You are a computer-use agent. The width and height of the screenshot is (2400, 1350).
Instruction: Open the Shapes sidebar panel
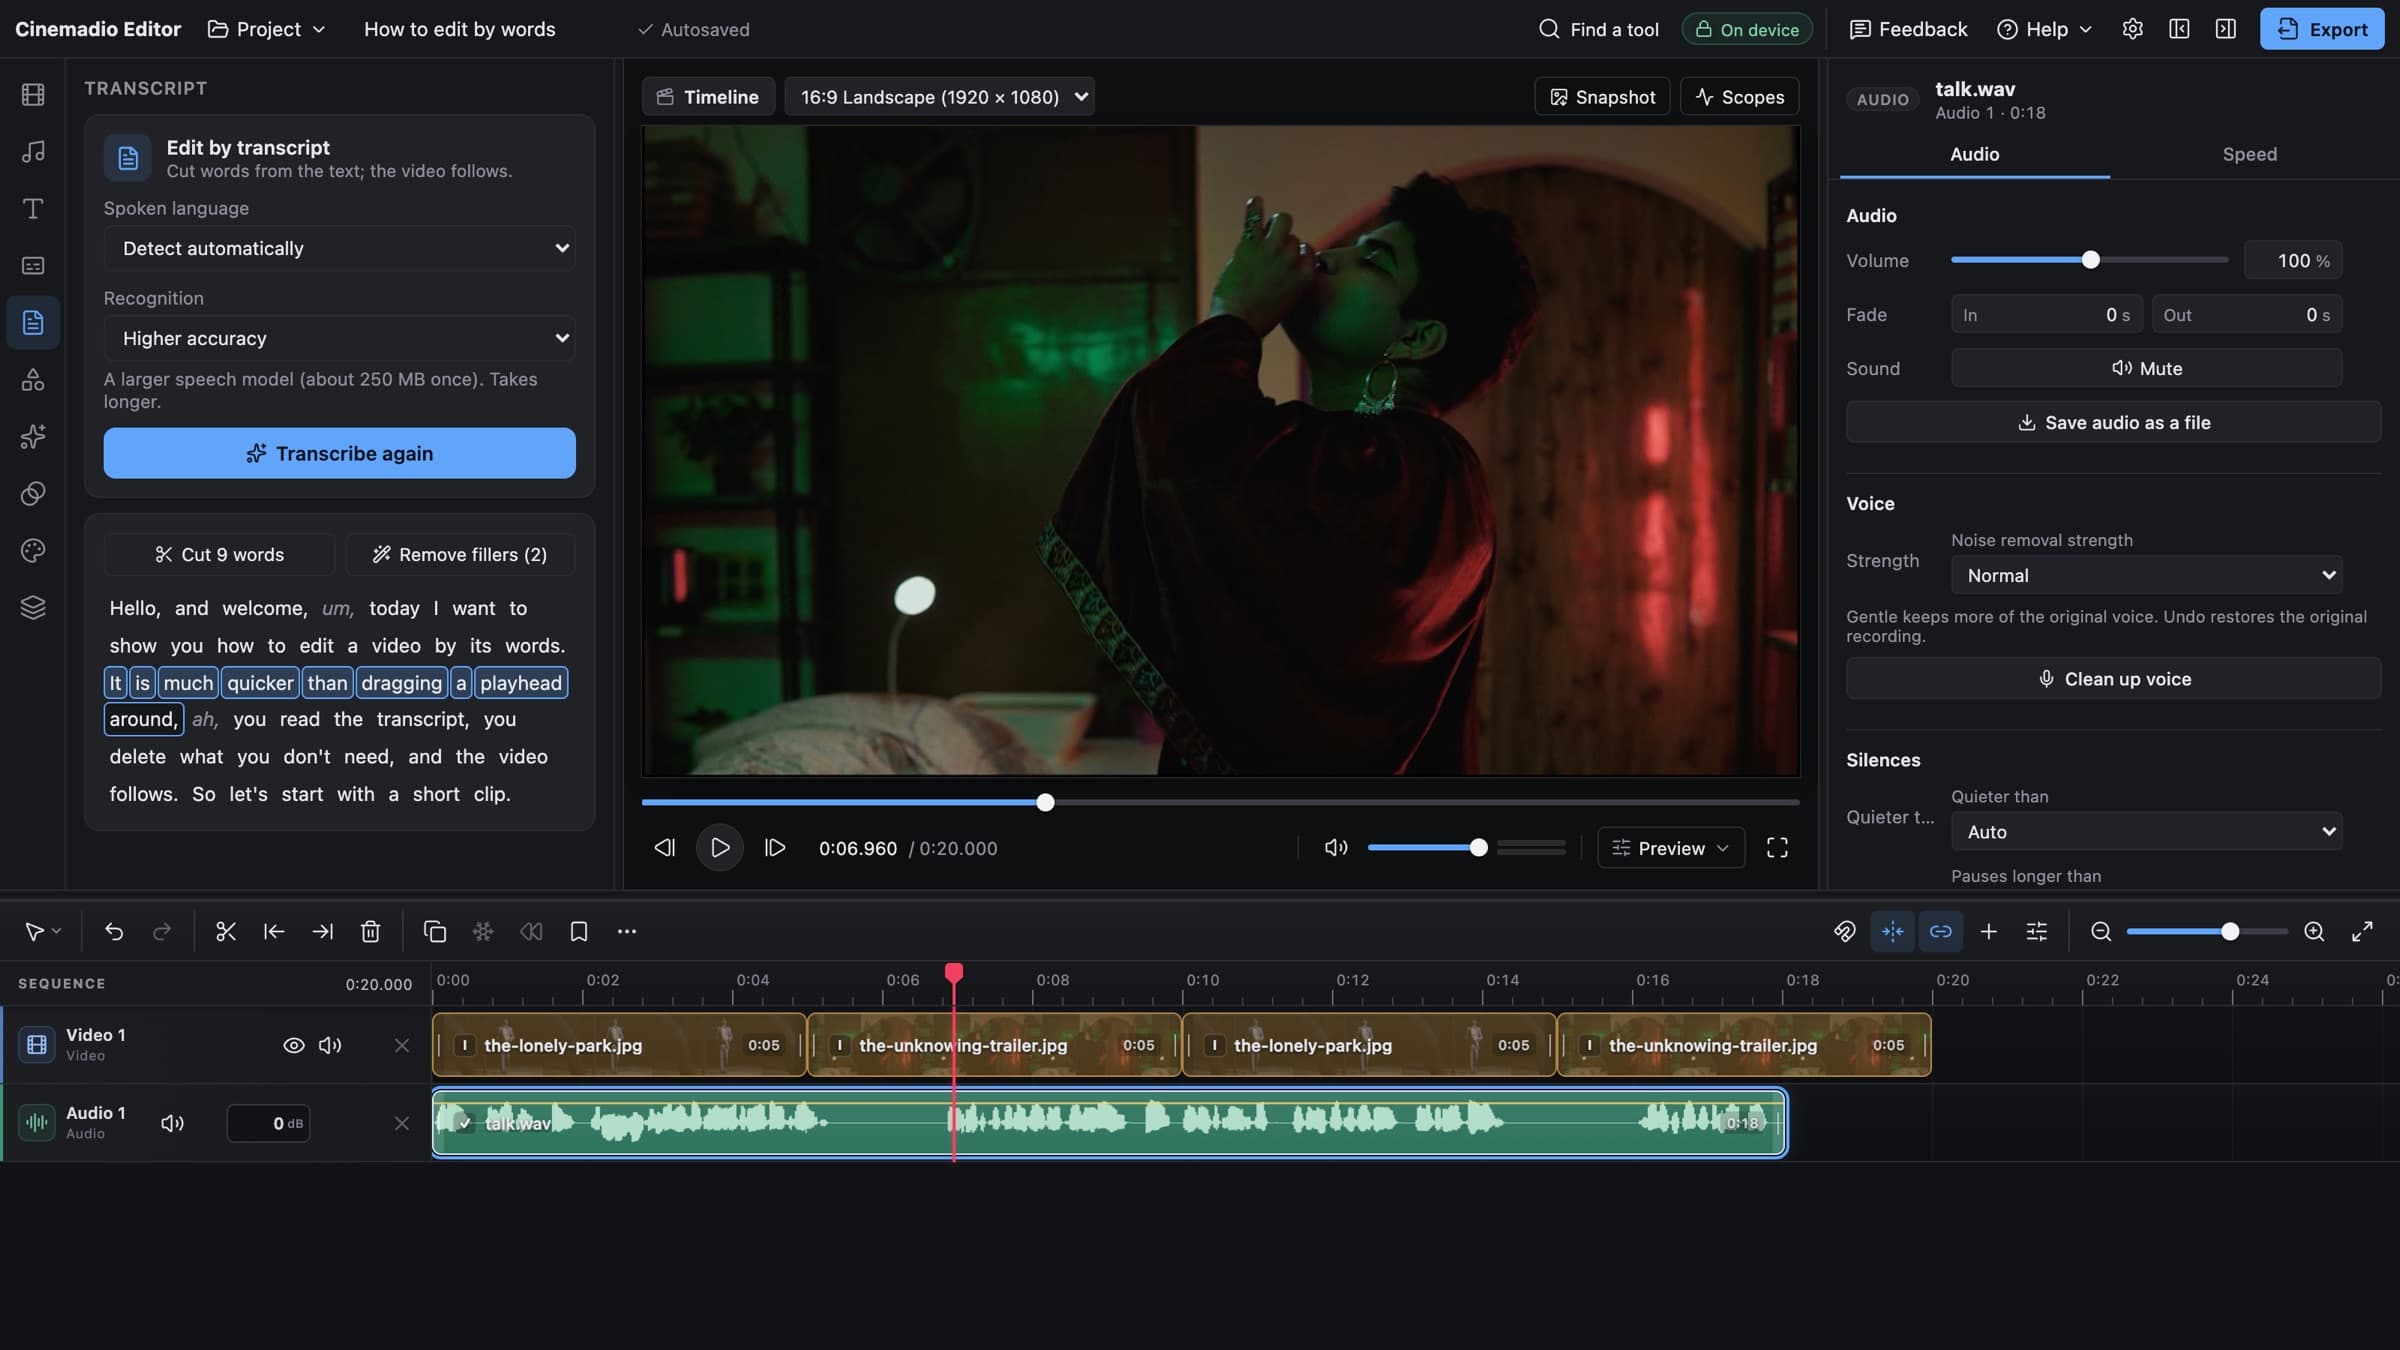(x=33, y=380)
